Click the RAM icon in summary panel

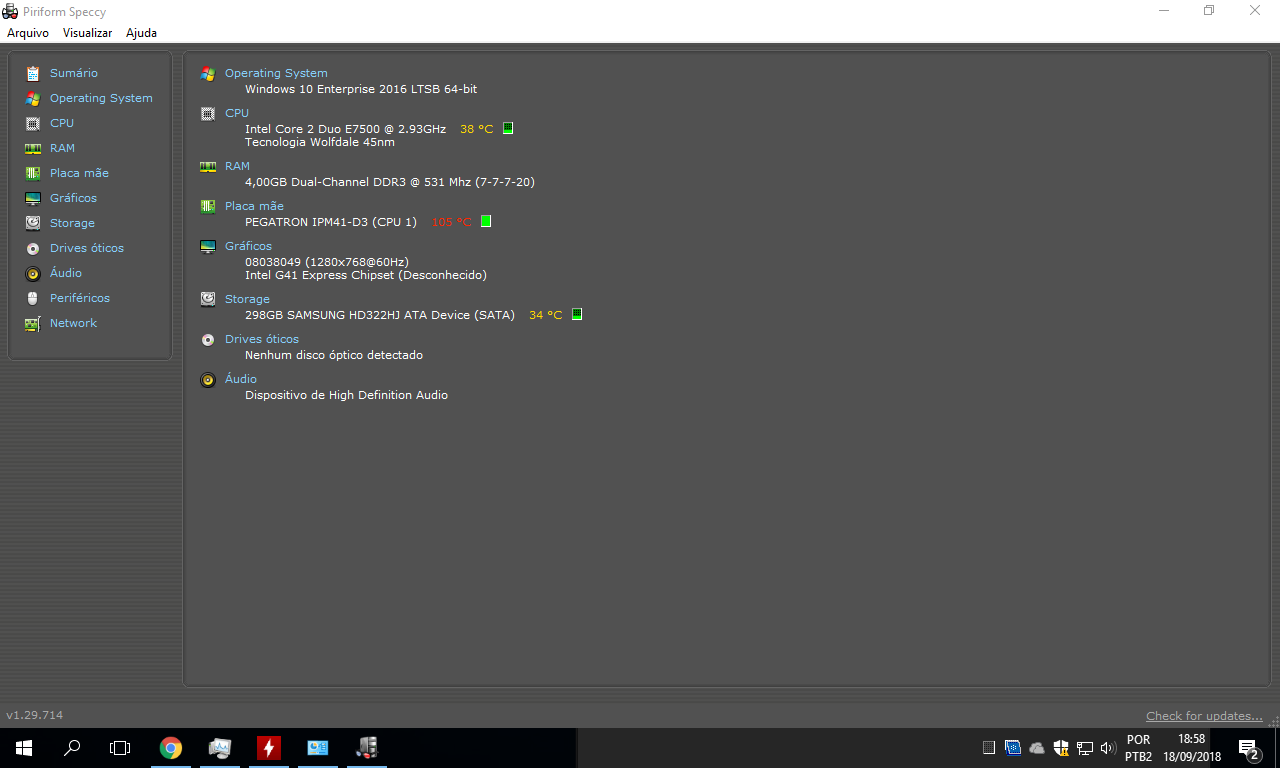pos(208,166)
